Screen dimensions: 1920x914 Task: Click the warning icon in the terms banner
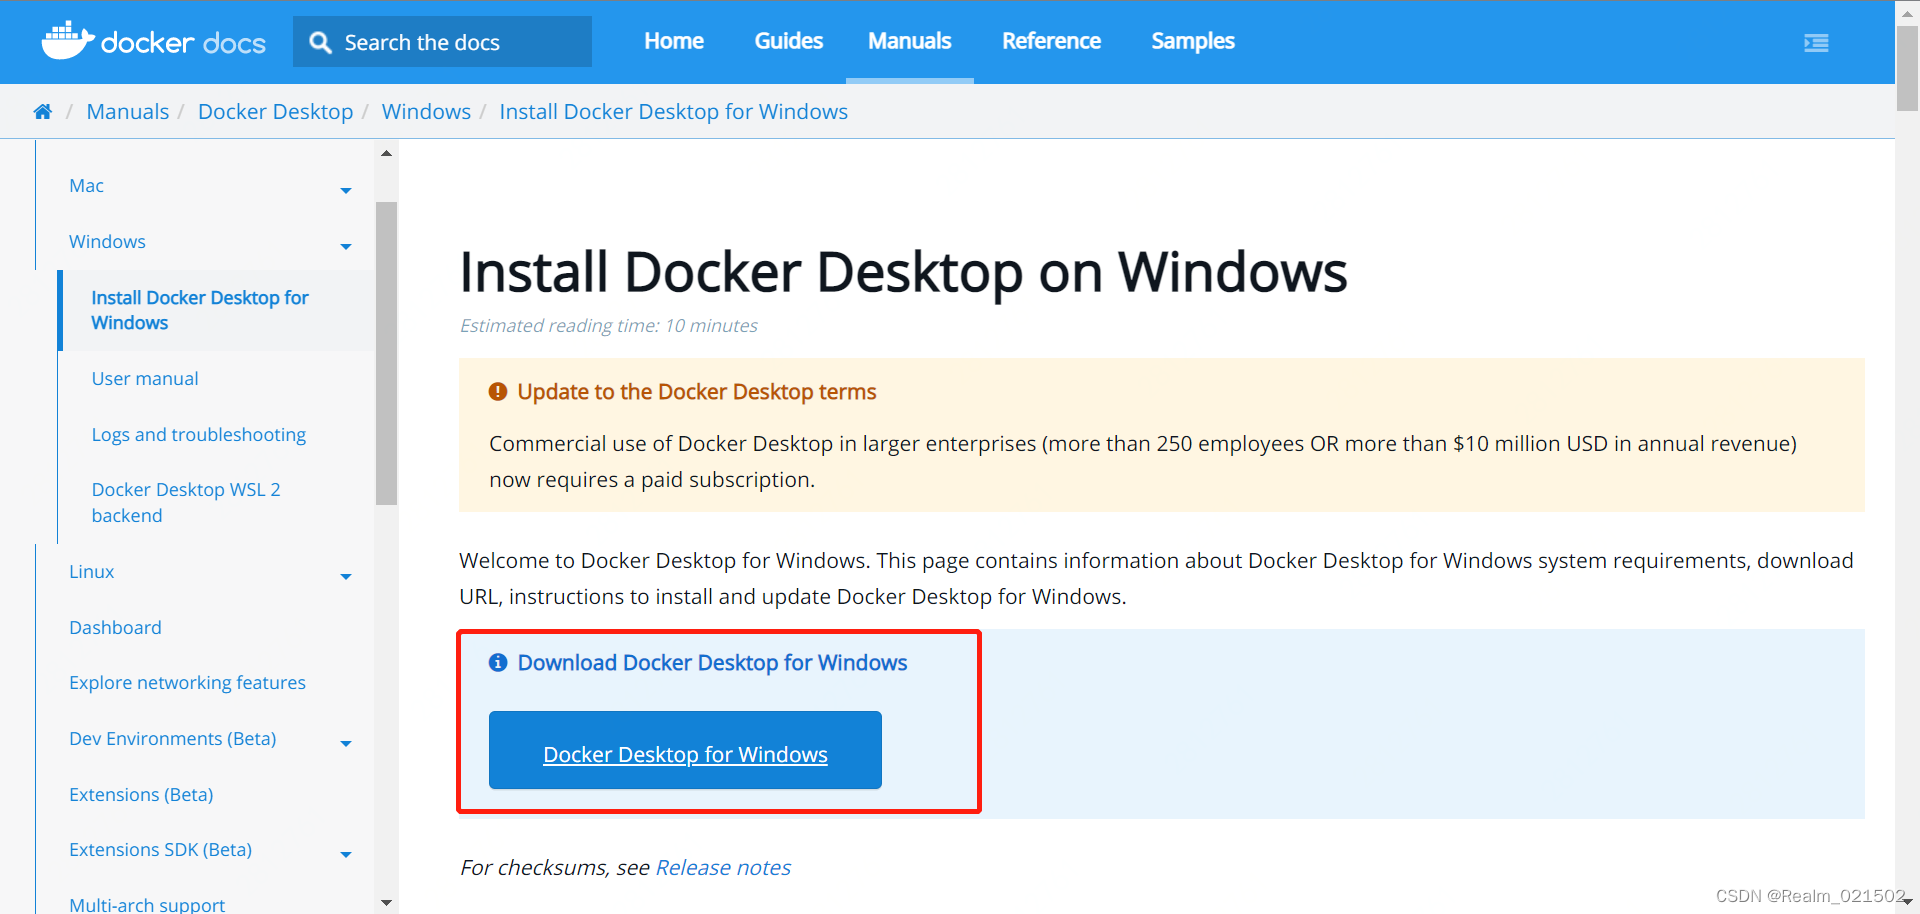(x=498, y=391)
